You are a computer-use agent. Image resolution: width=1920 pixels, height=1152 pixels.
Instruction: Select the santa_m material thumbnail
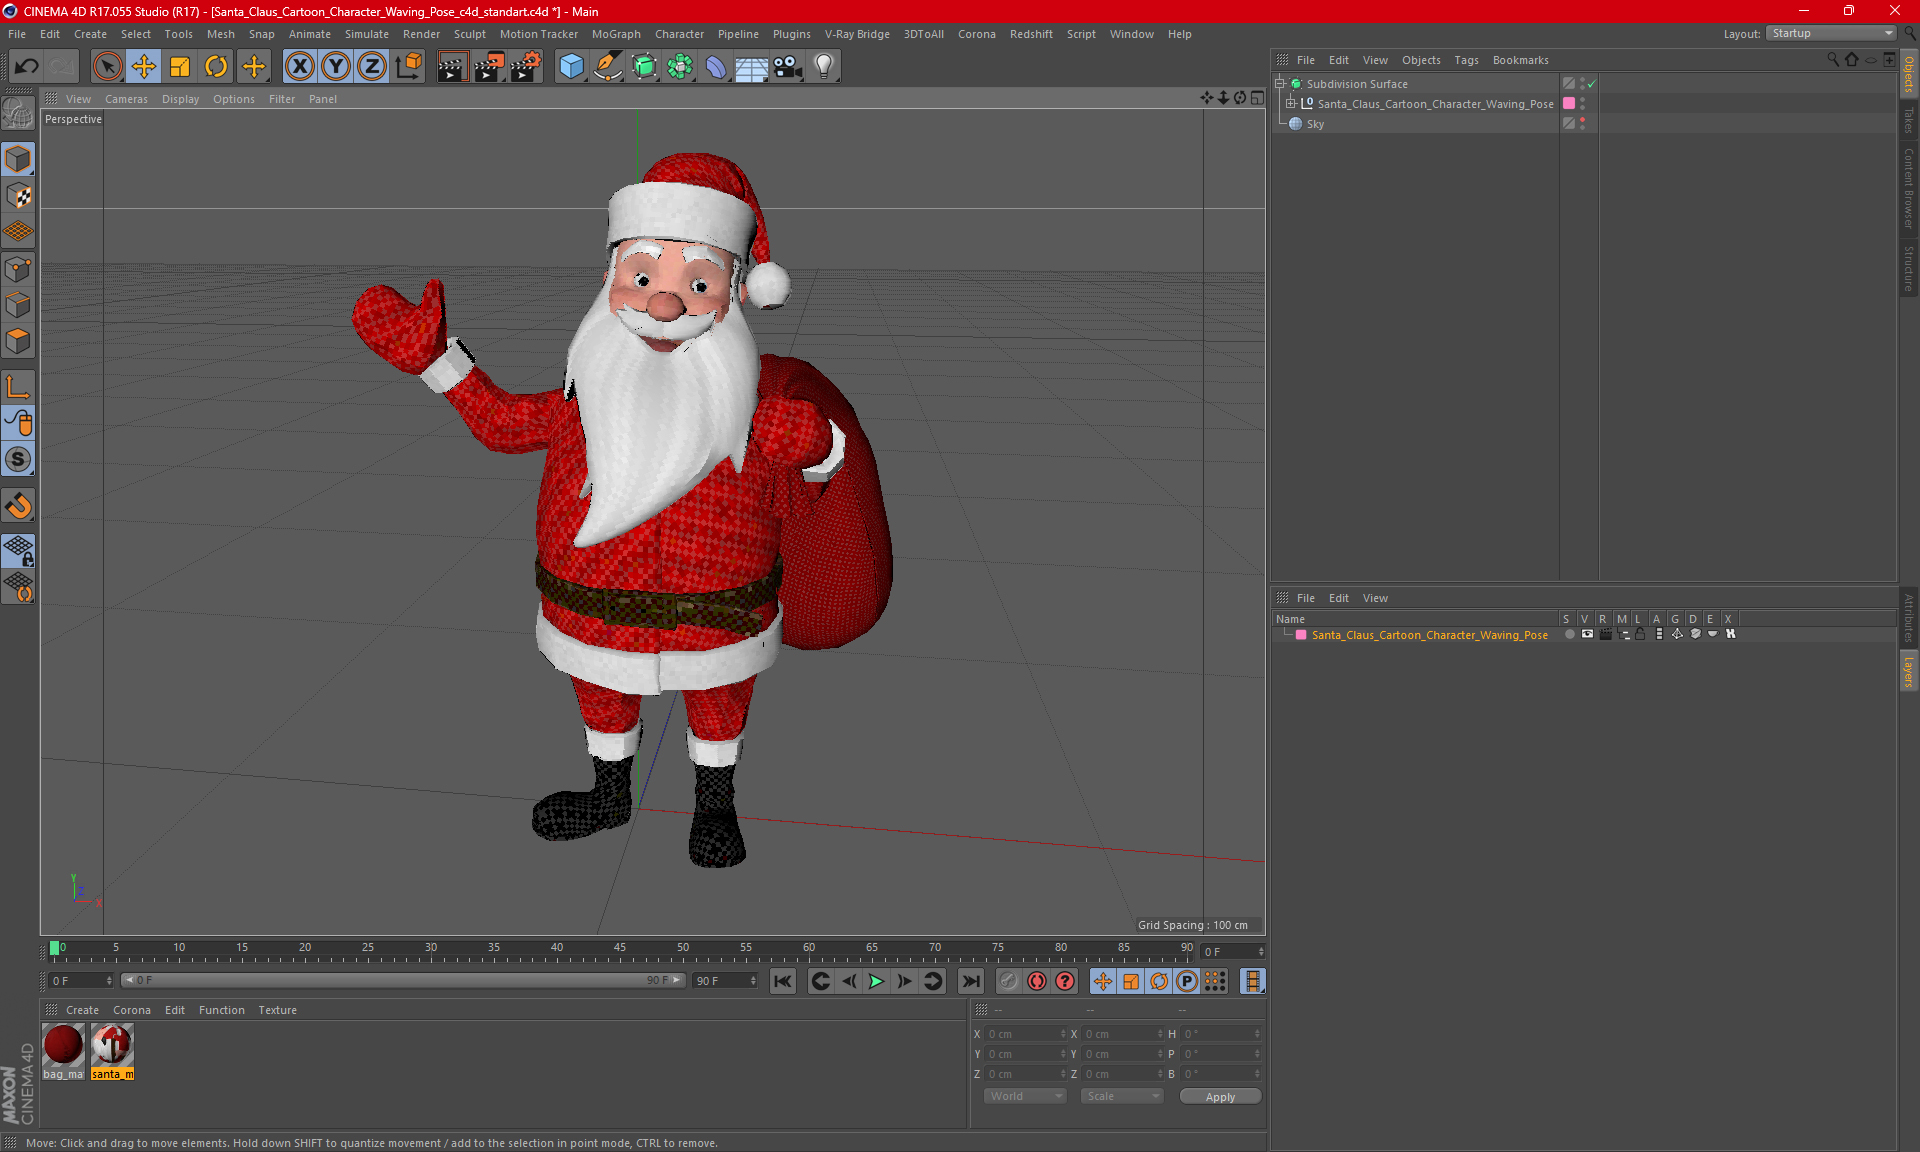tap(112, 1047)
